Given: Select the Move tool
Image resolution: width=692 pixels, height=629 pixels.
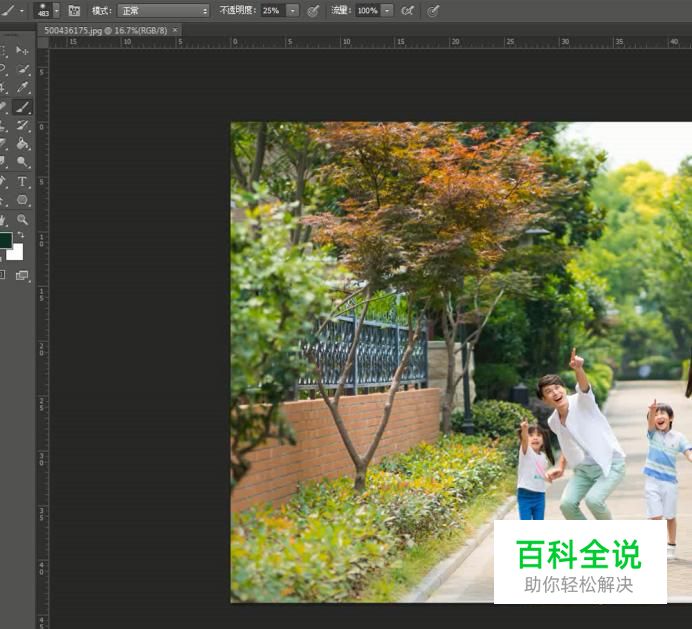Looking at the screenshot, I should (x=22, y=49).
